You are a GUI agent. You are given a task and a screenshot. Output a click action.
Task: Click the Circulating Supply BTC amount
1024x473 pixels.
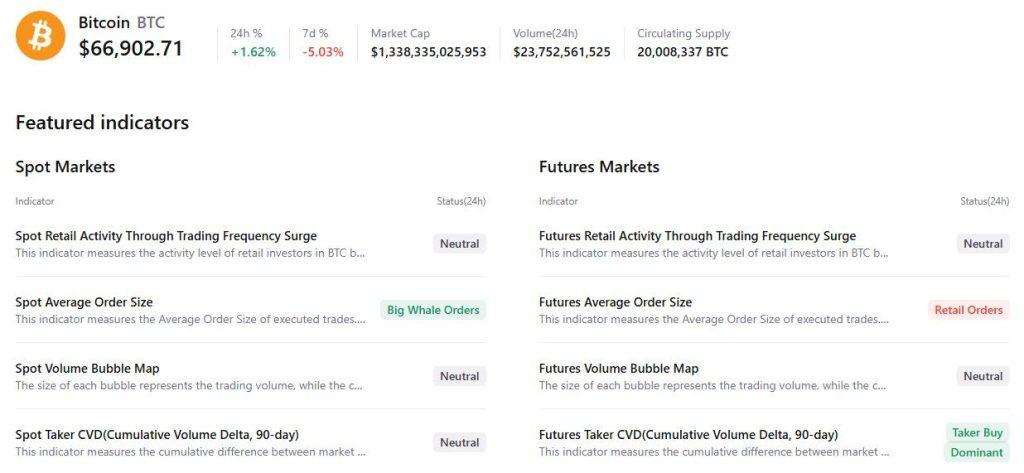click(683, 52)
